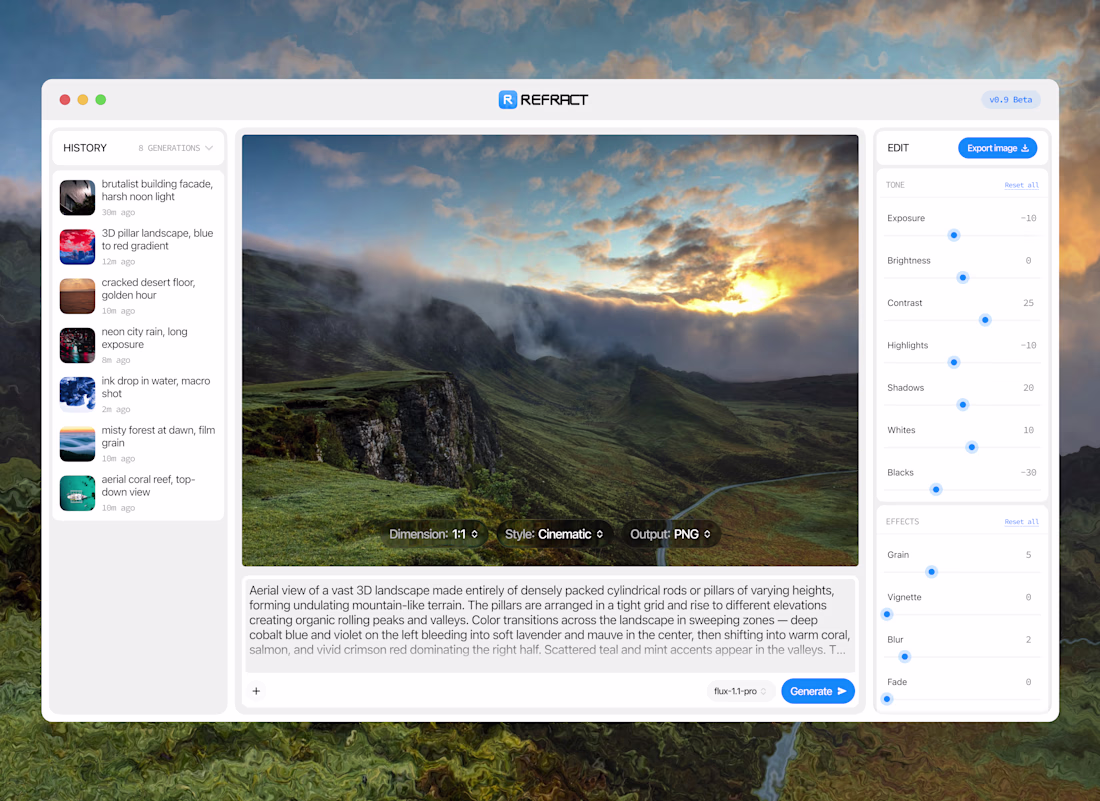
Task: Click 'Reset all' in the Tone section
Action: 1021,185
